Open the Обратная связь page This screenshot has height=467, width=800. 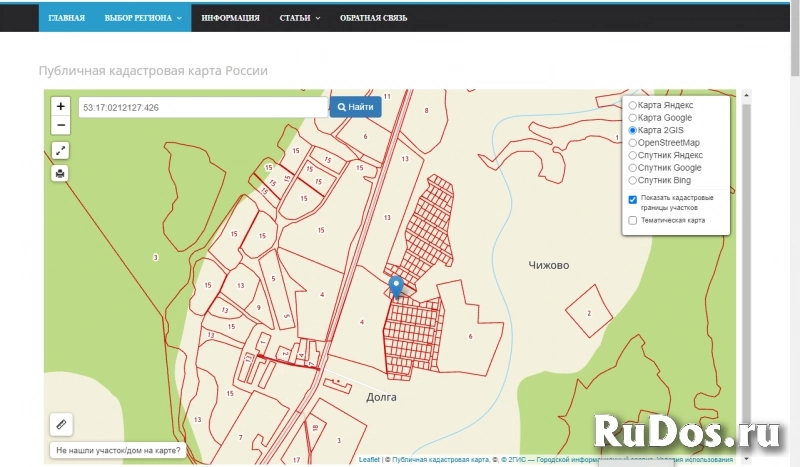pos(373,18)
